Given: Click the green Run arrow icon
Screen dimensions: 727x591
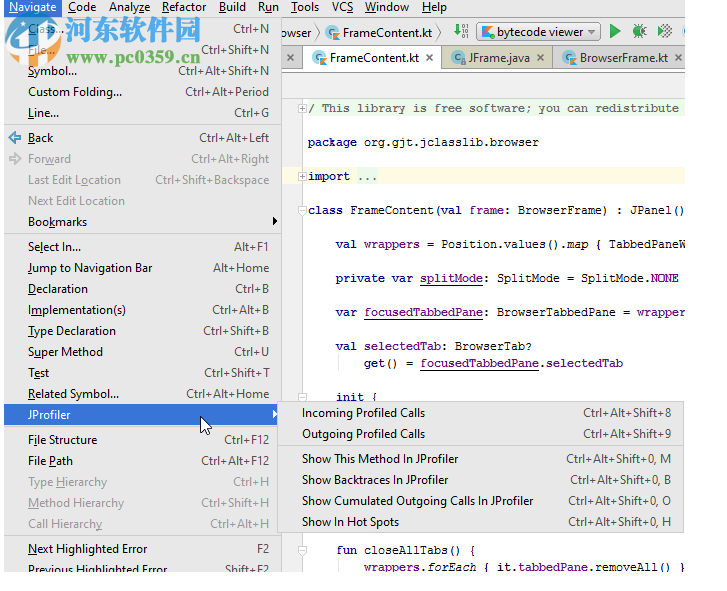Looking at the screenshot, I should (x=615, y=32).
